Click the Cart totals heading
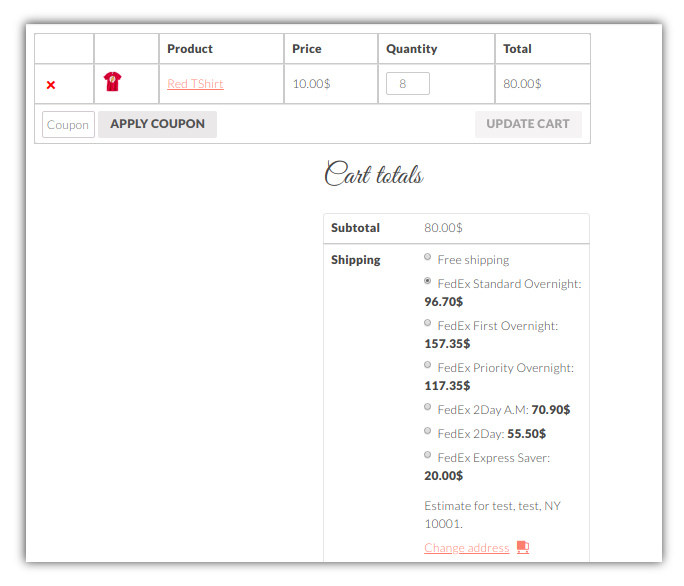 coord(374,174)
